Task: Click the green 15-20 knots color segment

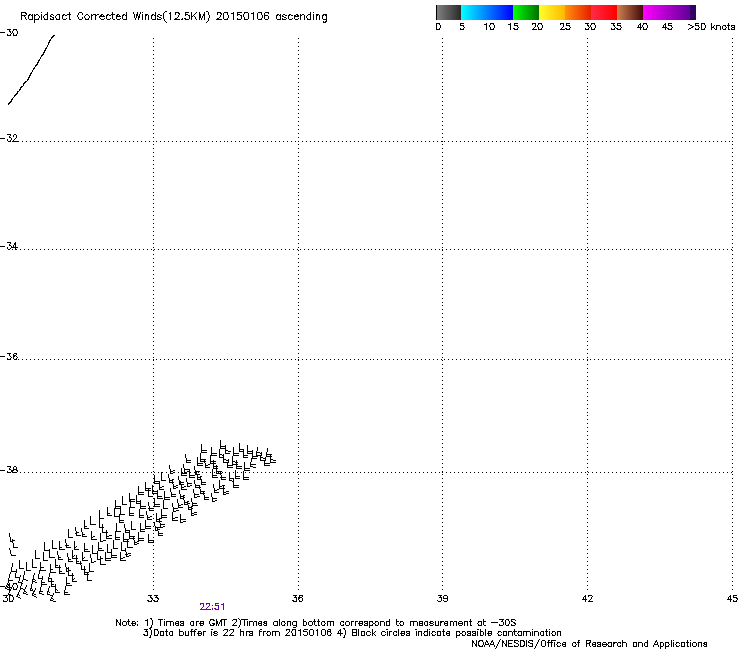Action: (x=526, y=12)
